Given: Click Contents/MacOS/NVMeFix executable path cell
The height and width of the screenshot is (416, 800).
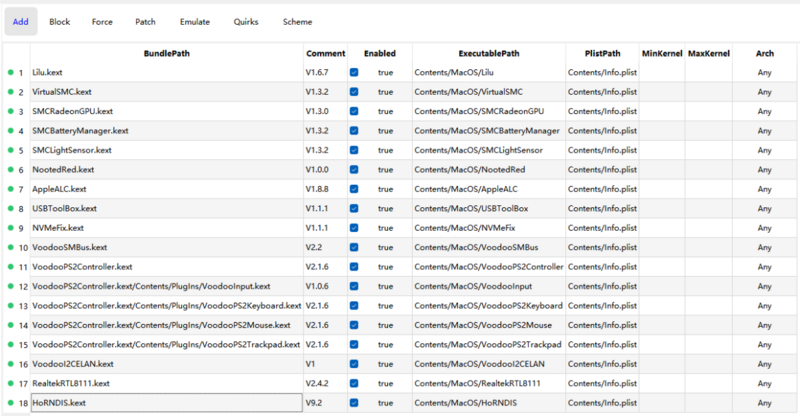Looking at the screenshot, I should click(489, 228).
